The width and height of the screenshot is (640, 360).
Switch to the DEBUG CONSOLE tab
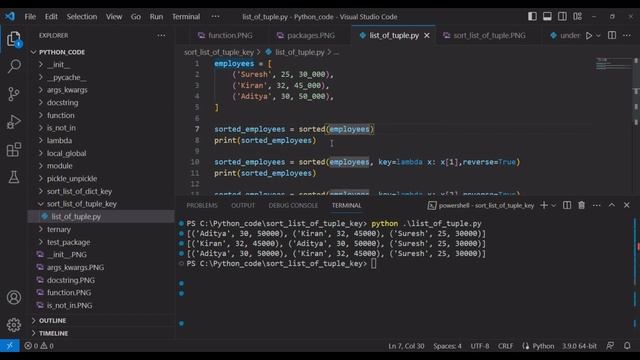tap(293, 205)
